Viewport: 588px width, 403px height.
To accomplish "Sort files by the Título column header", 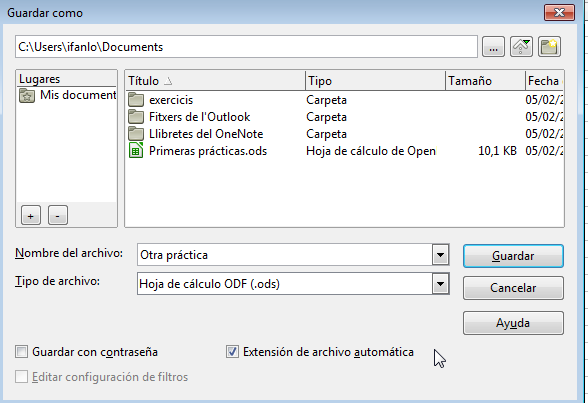I will [x=215, y=81].
